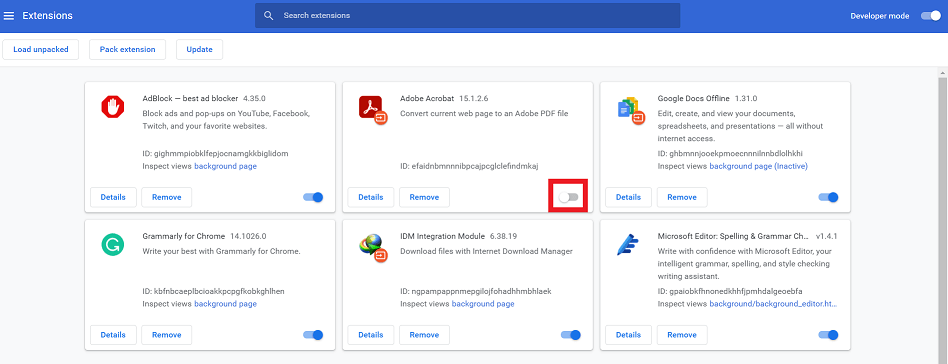Click the Pack extension button

(x=128, y=50)
